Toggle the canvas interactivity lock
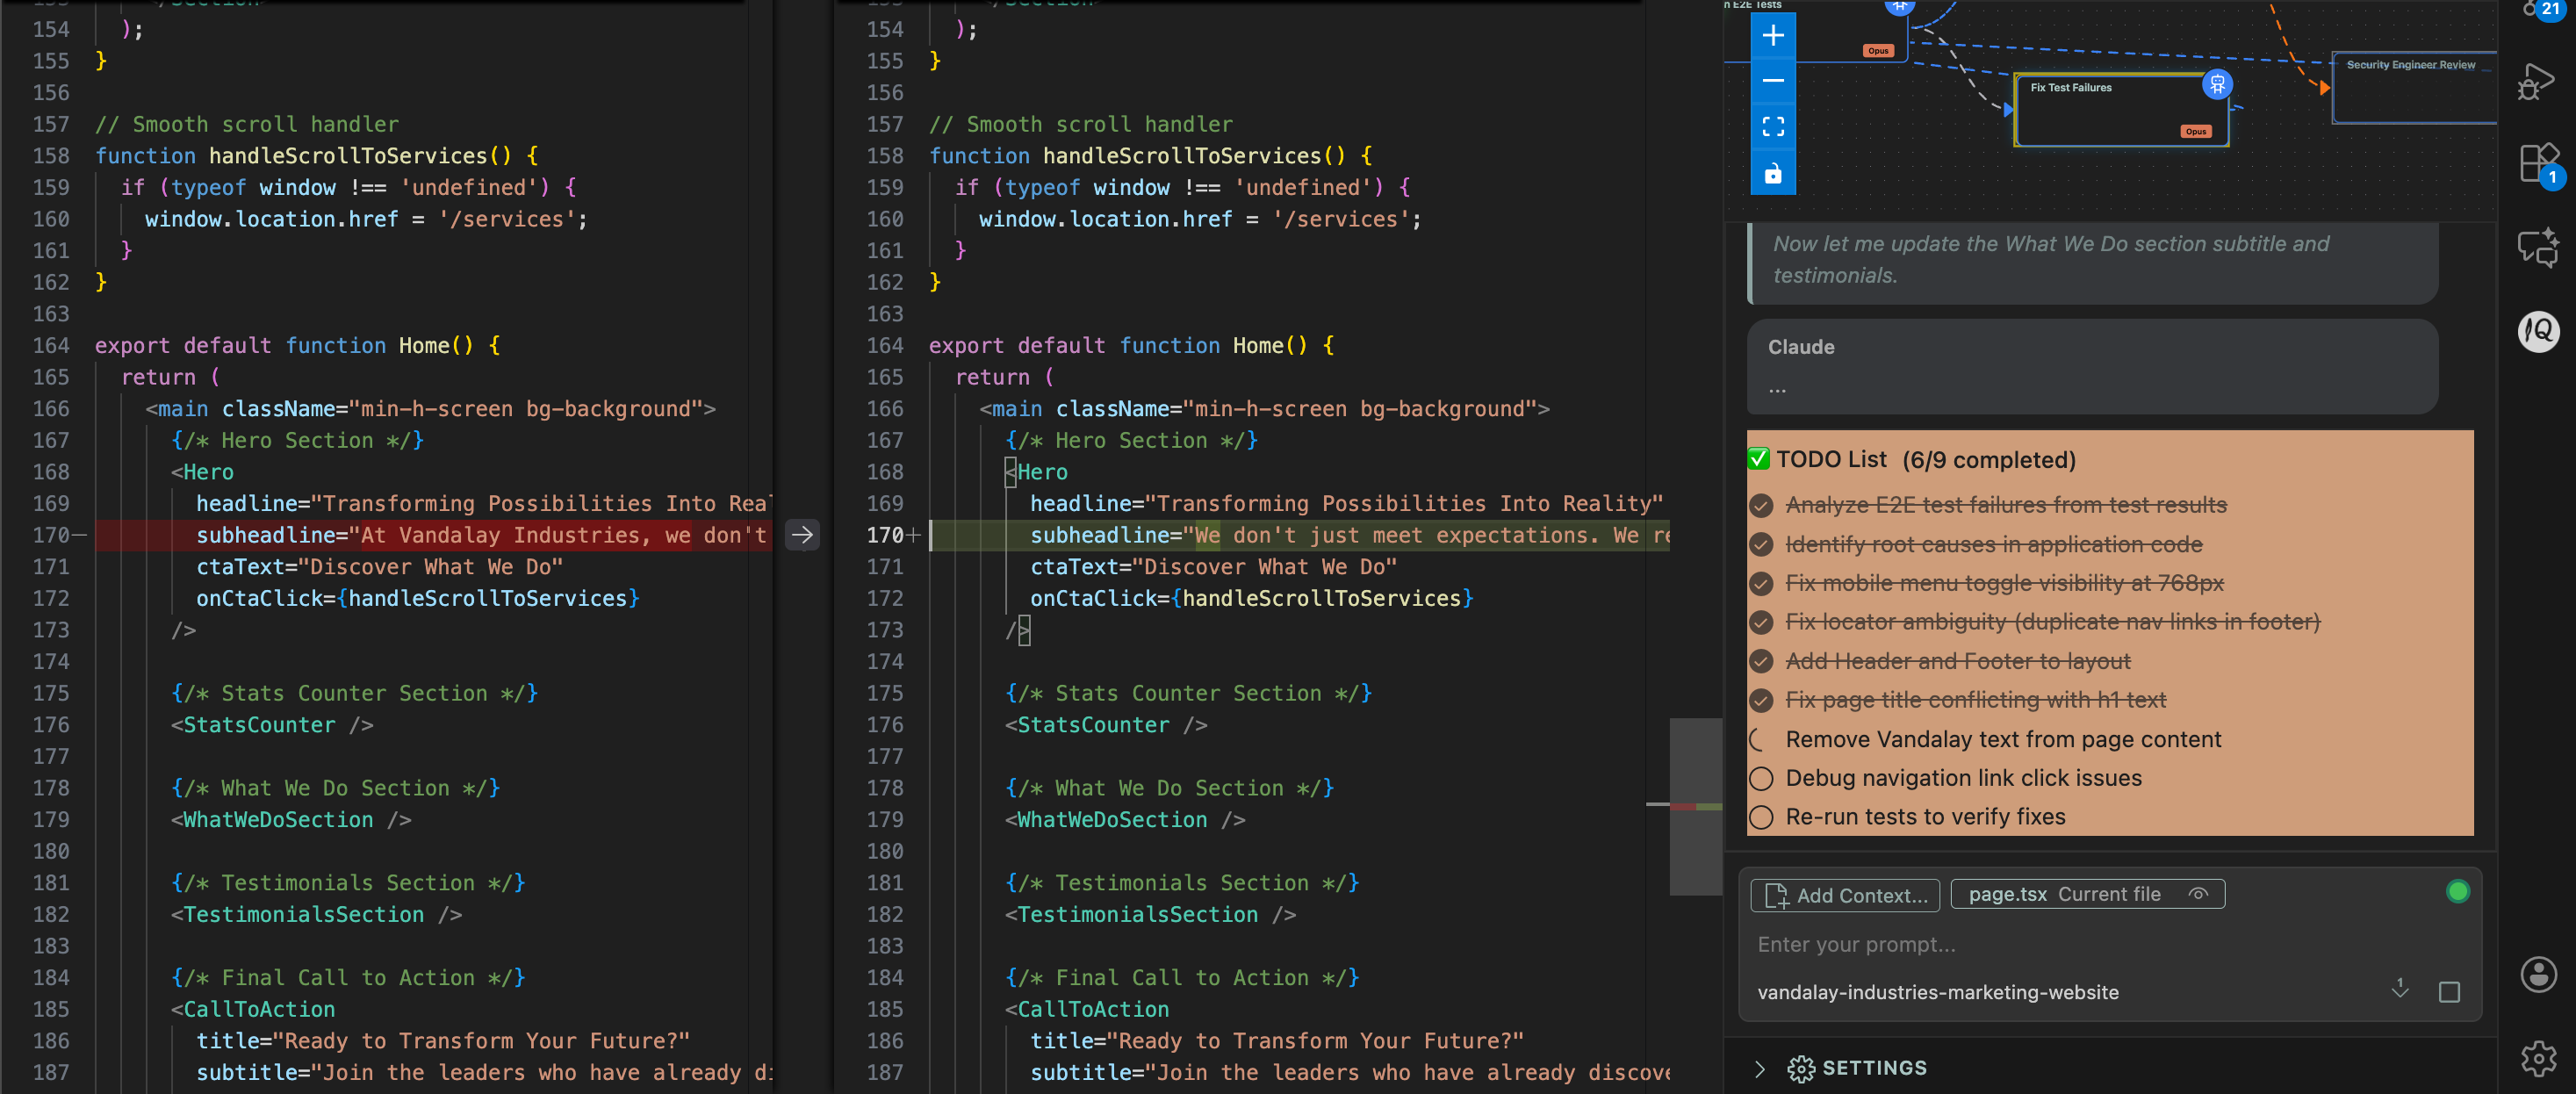This screenshot has width=2576, height=1094. pyautogui.click(x=1772, y=173)
